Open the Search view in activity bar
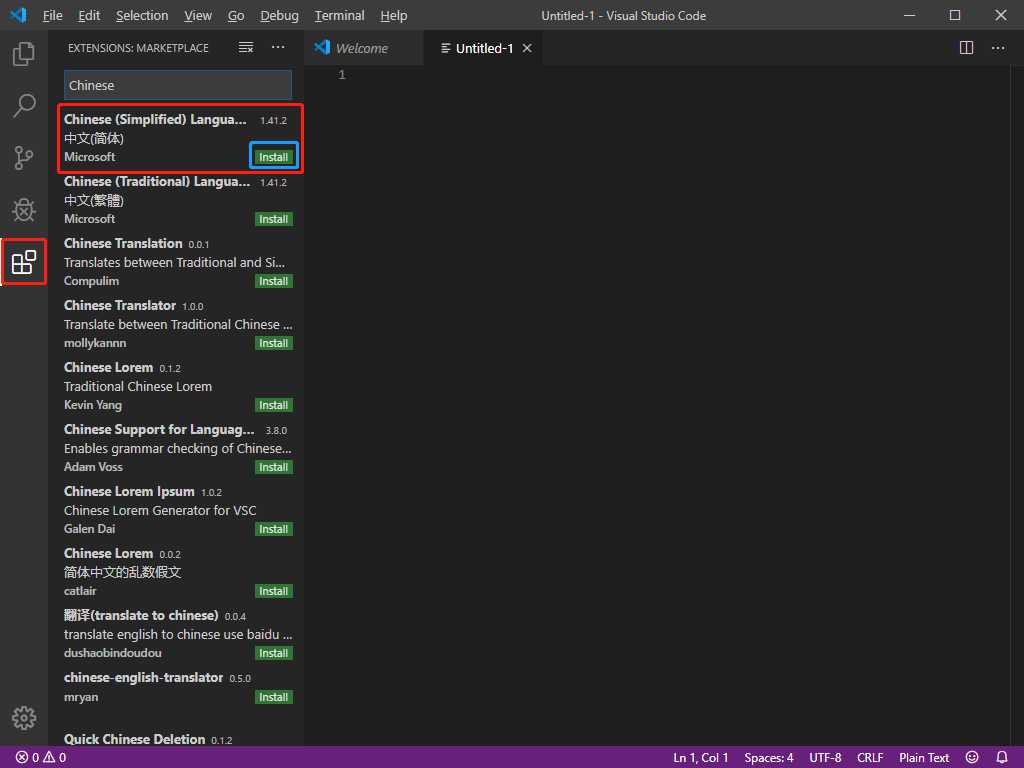 pyautogui.click(x=24, y=105)
